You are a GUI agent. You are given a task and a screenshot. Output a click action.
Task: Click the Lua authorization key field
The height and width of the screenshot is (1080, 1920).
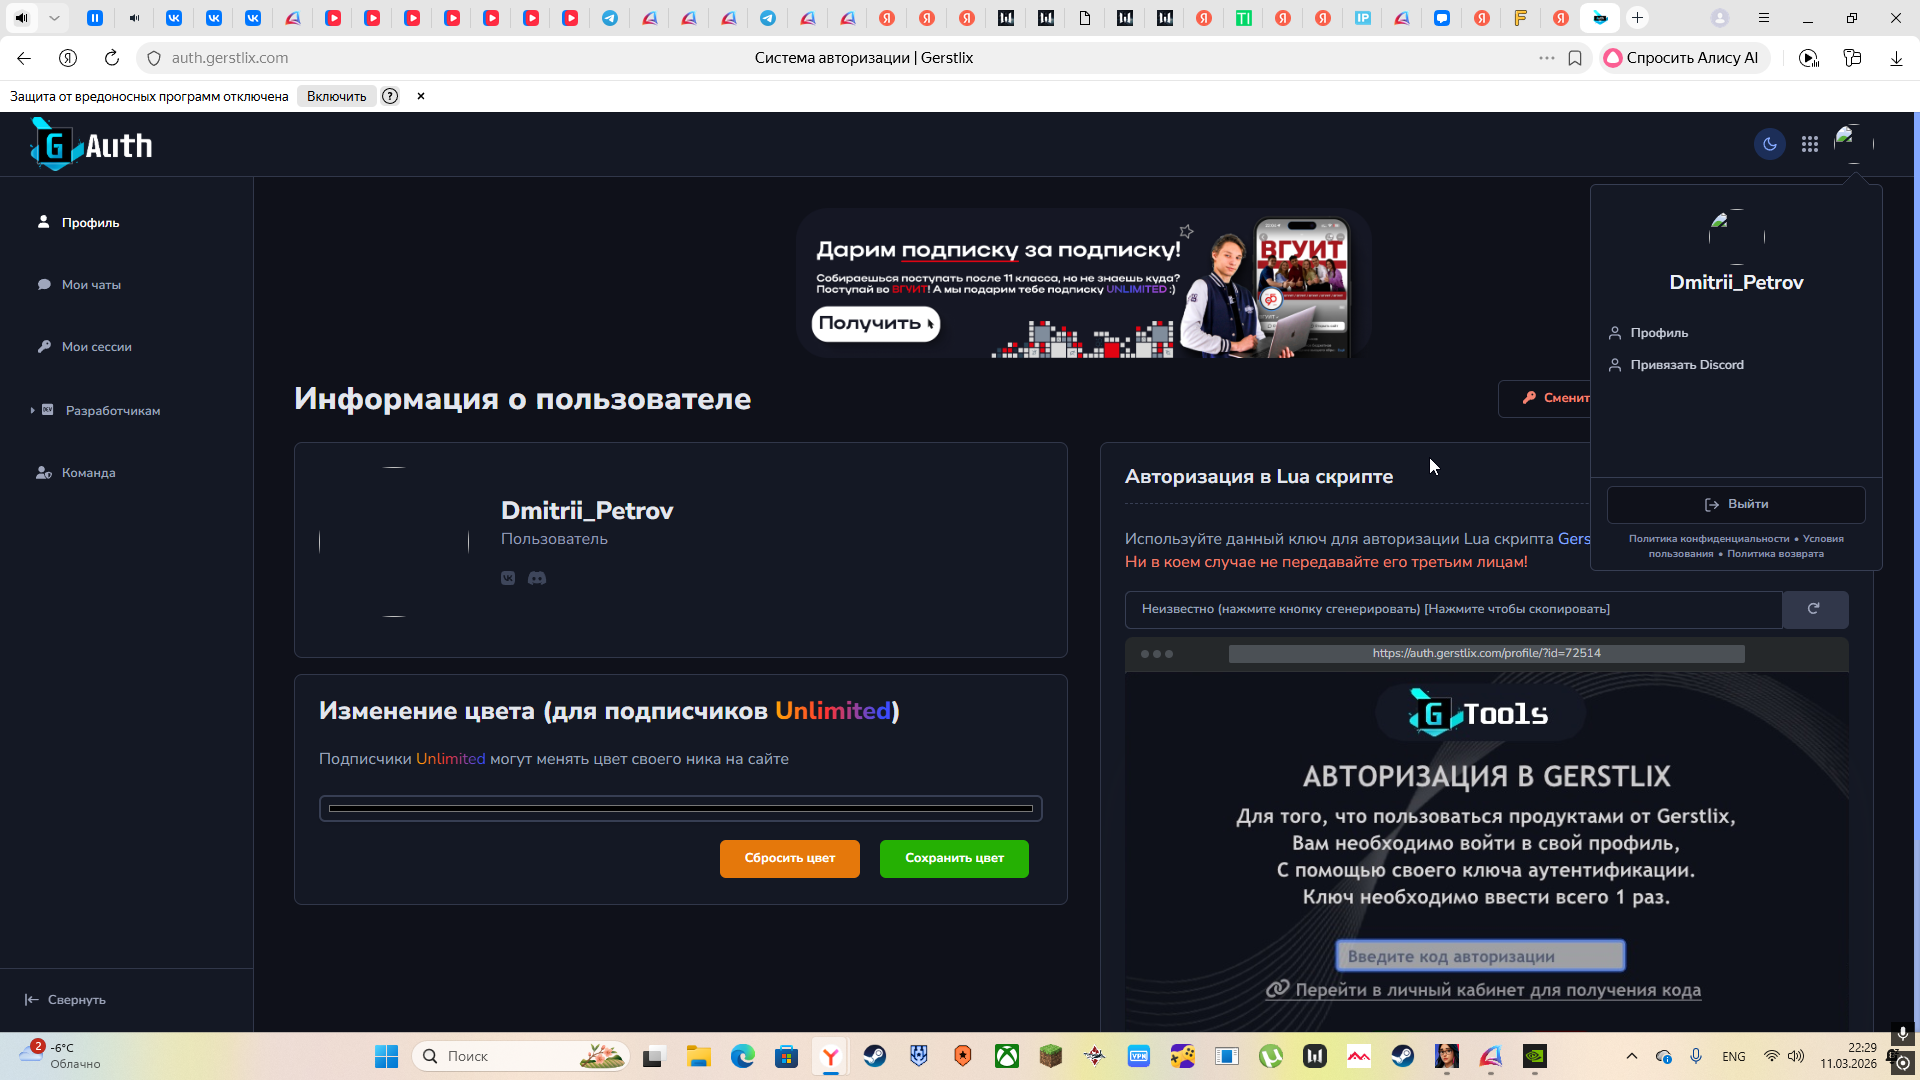(x=1452, y=609)
